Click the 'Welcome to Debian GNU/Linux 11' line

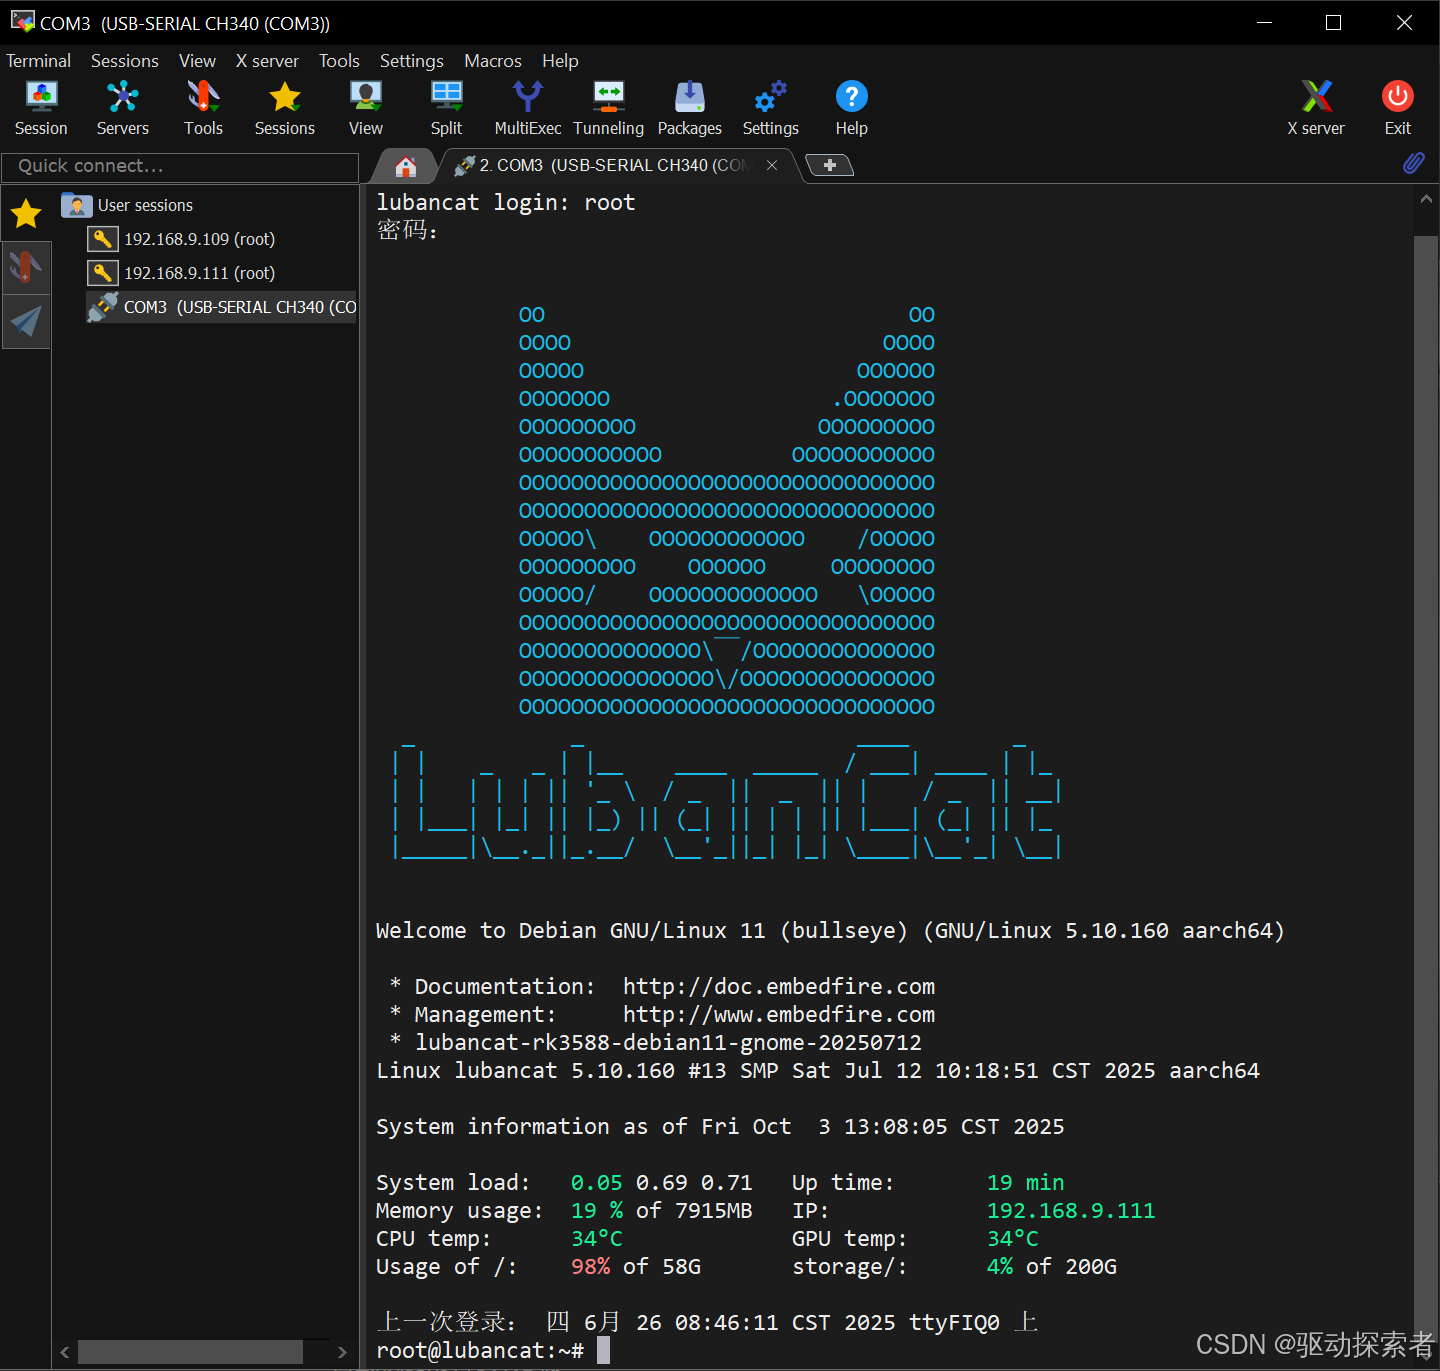tap(830, 930)
